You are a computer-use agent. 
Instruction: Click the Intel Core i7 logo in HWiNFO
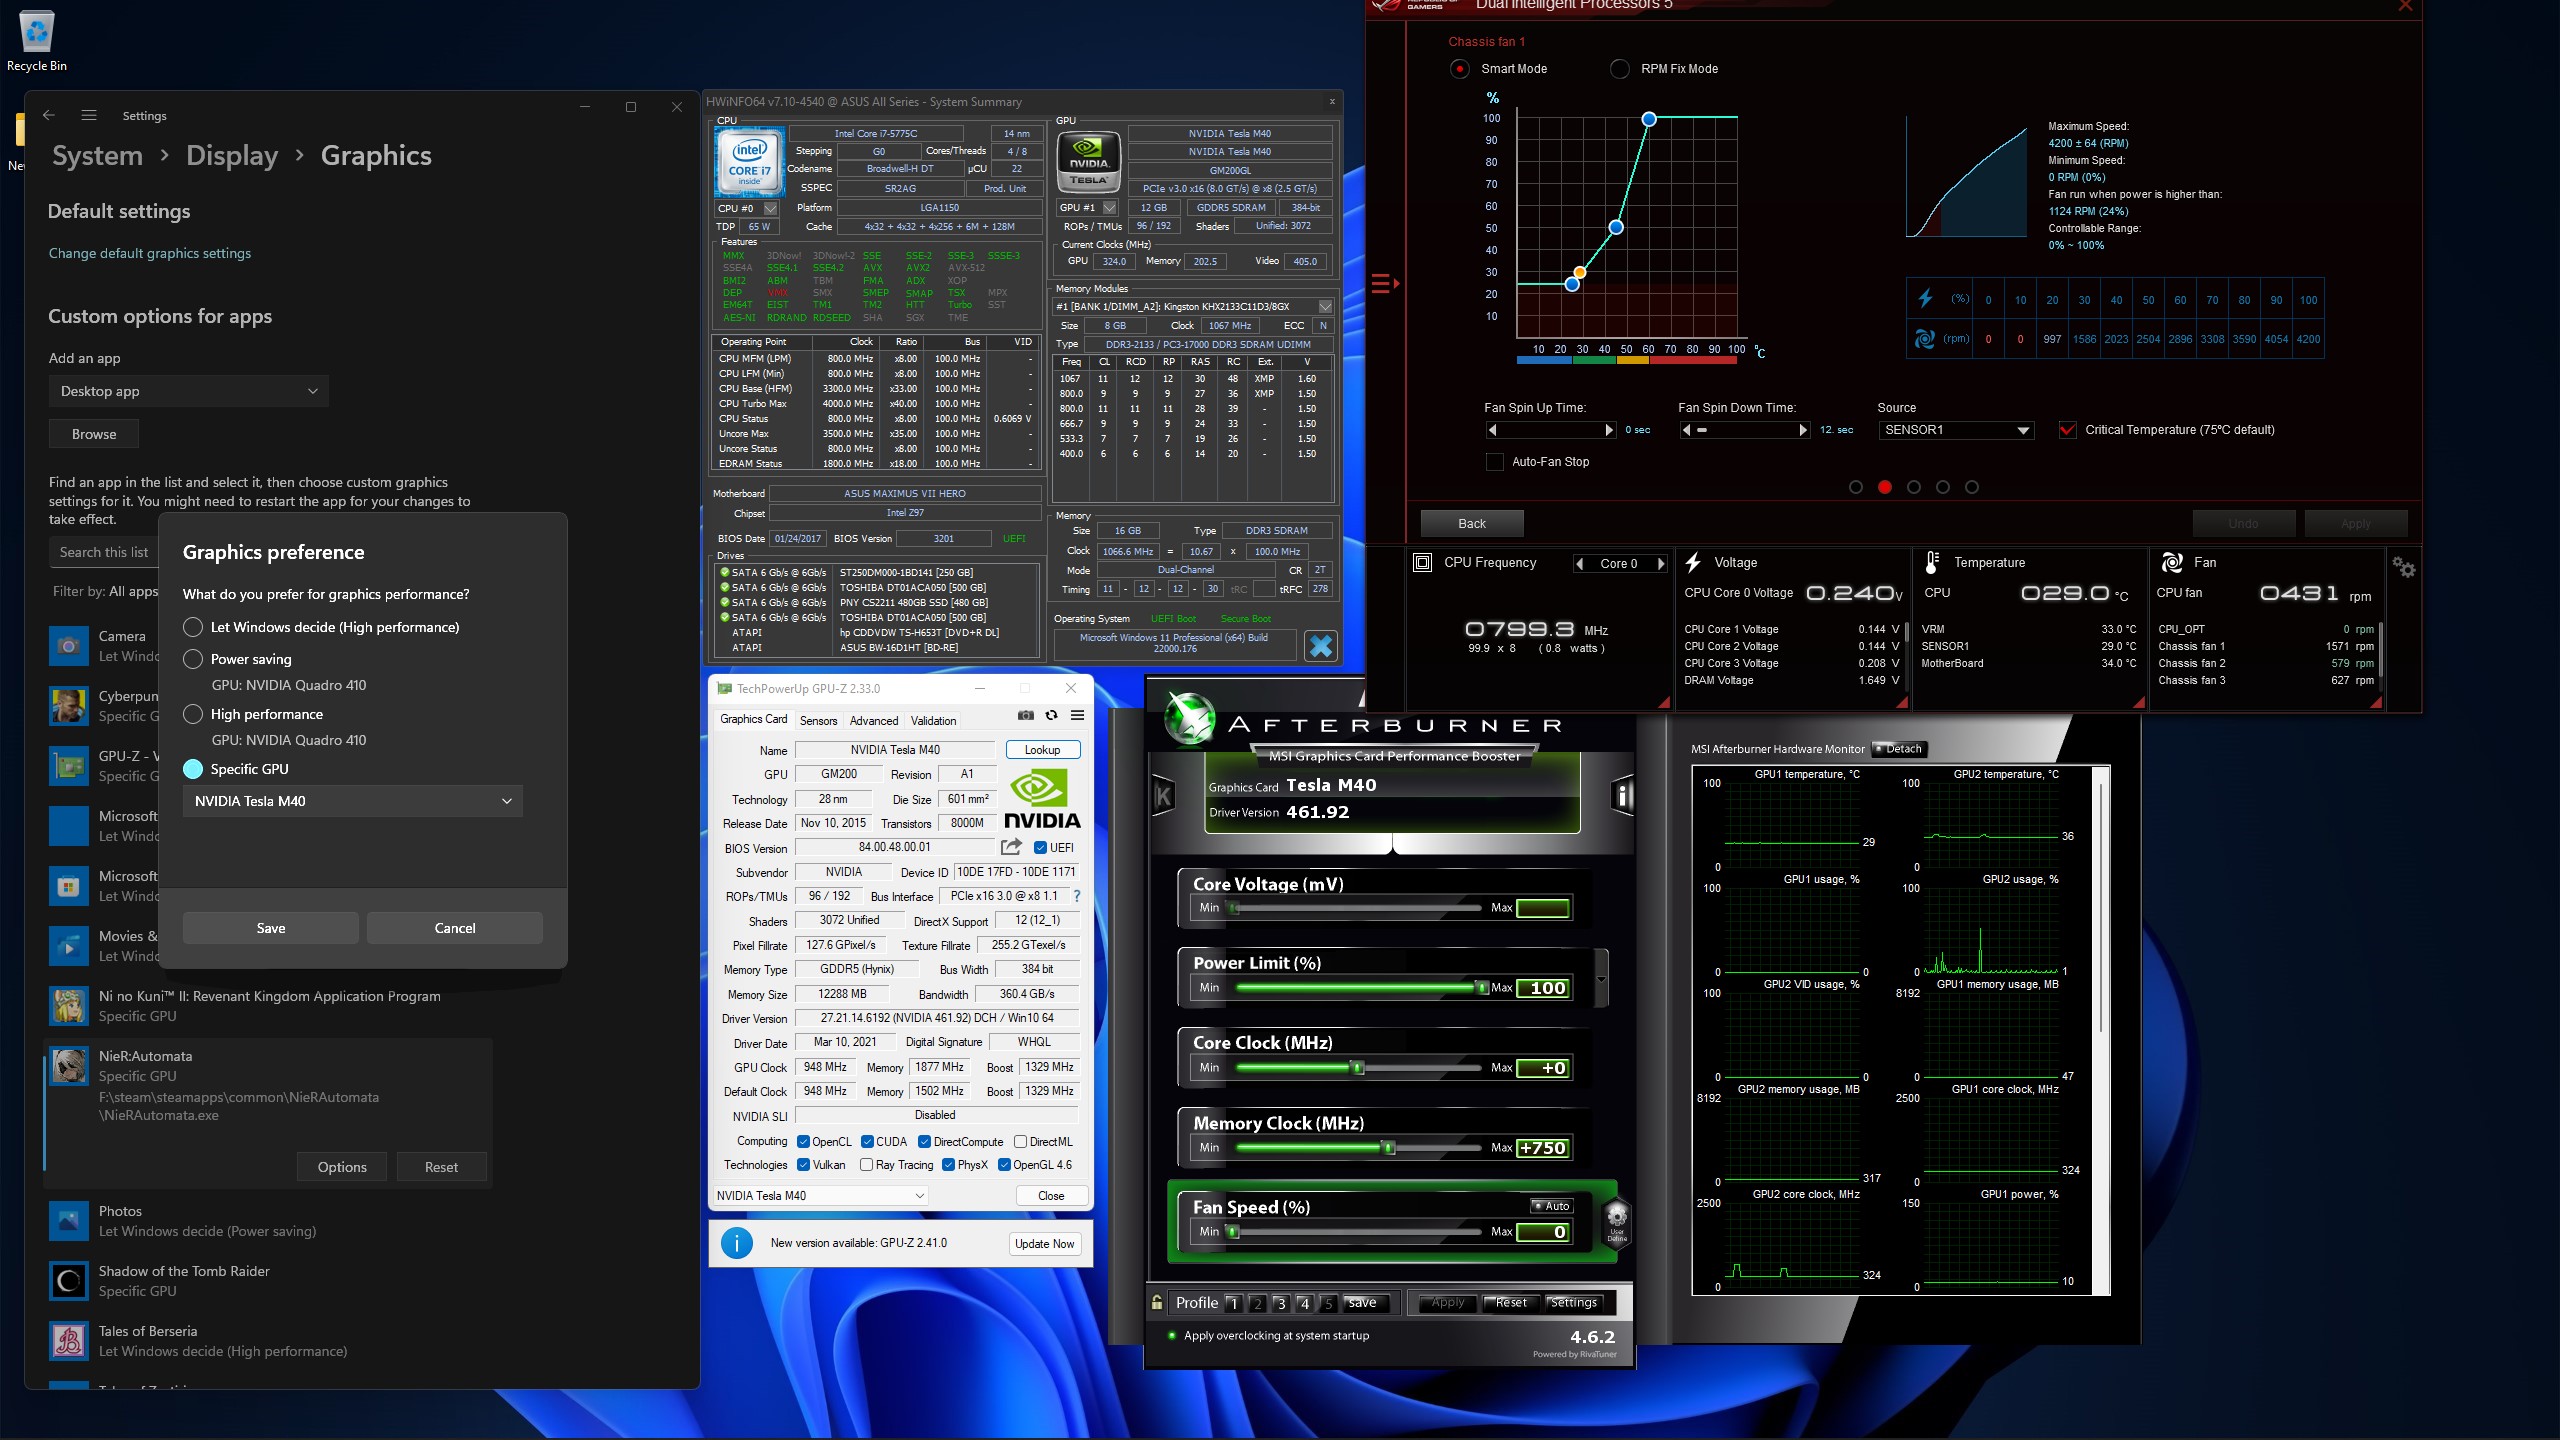click(750, 160)
